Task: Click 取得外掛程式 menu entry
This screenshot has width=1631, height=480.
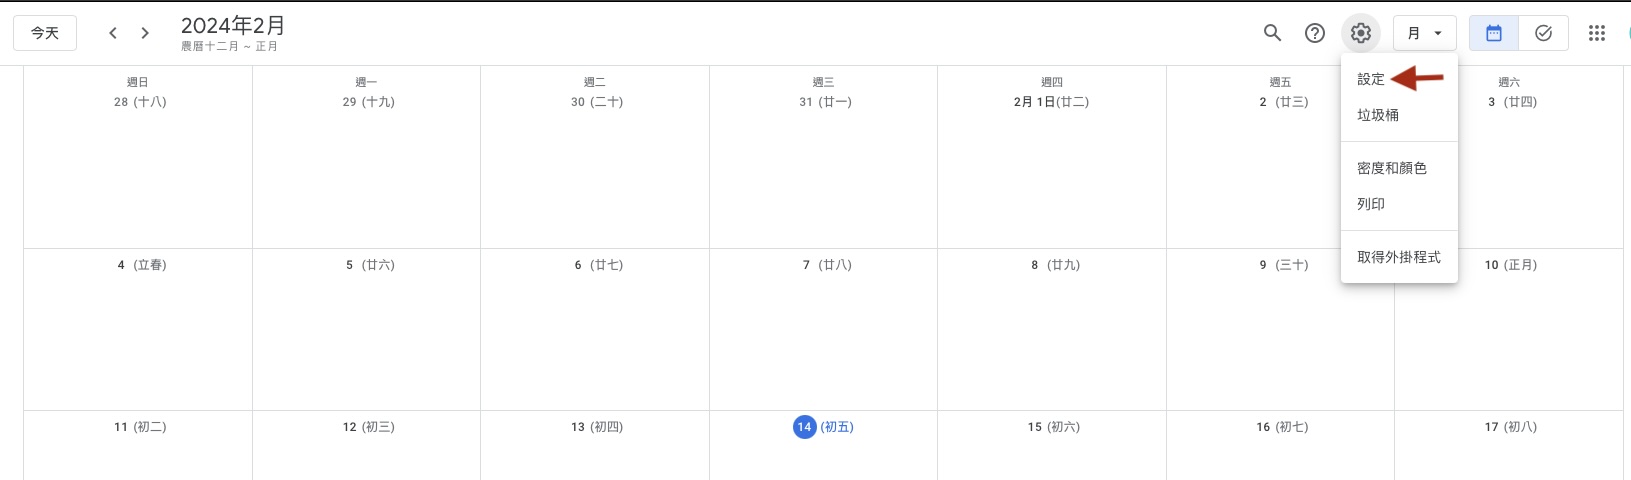Action: coord(1398,257)
